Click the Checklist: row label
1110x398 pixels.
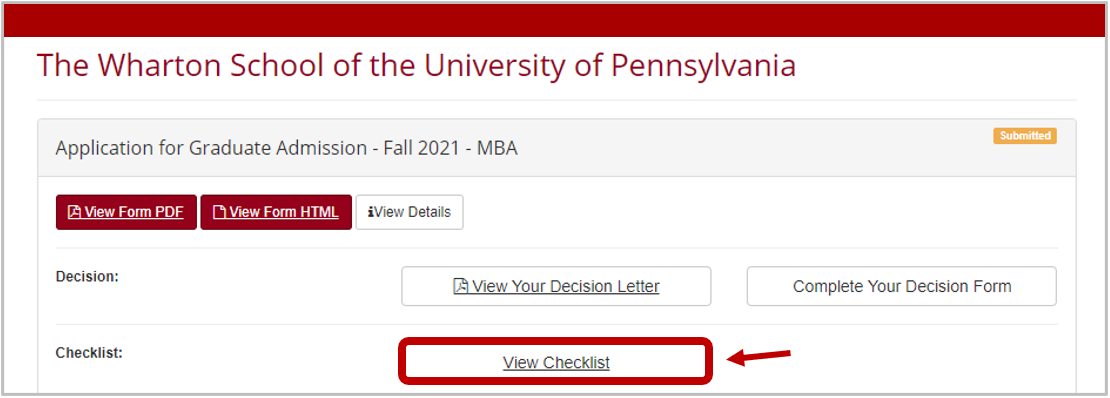(x=89, y=353)
